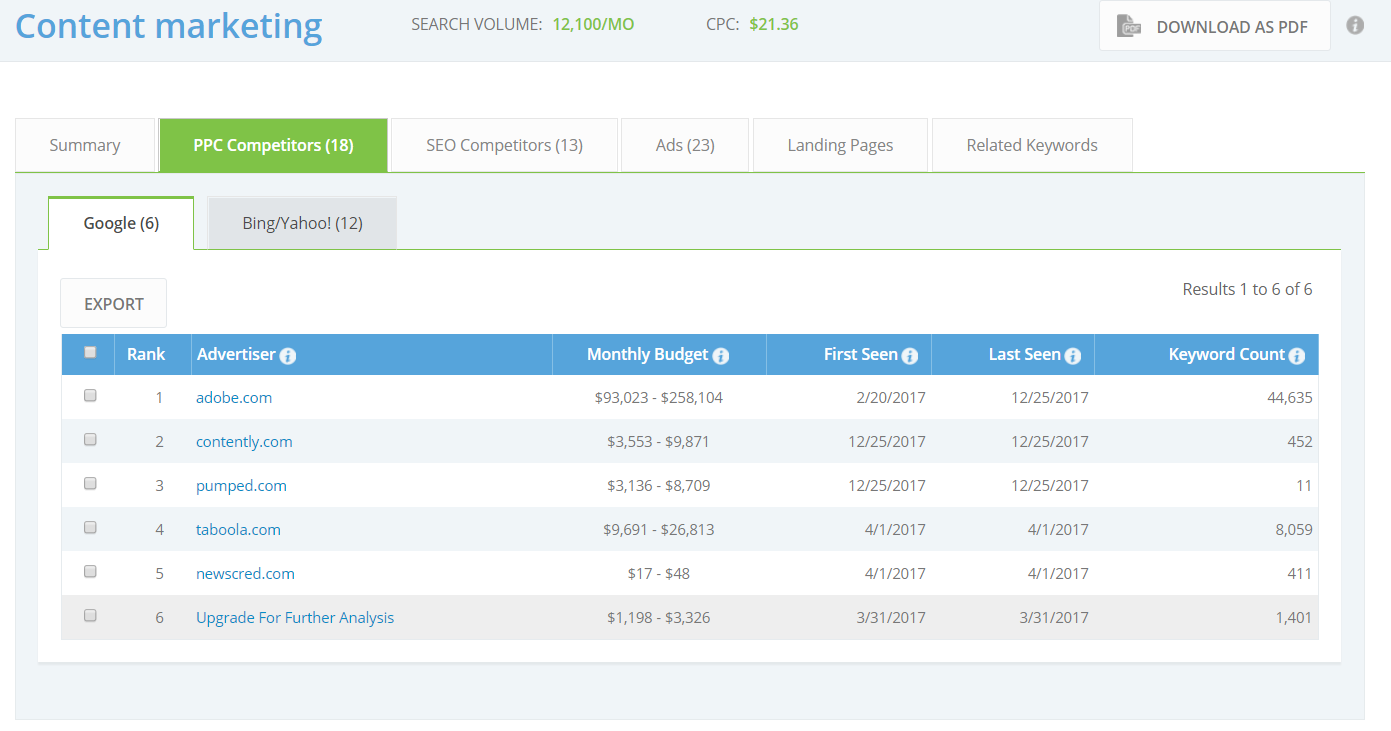This screenshot has height=731, width=1391.
Task: Click the top-right gray info icon
Action: click(x=1355, y=26)
